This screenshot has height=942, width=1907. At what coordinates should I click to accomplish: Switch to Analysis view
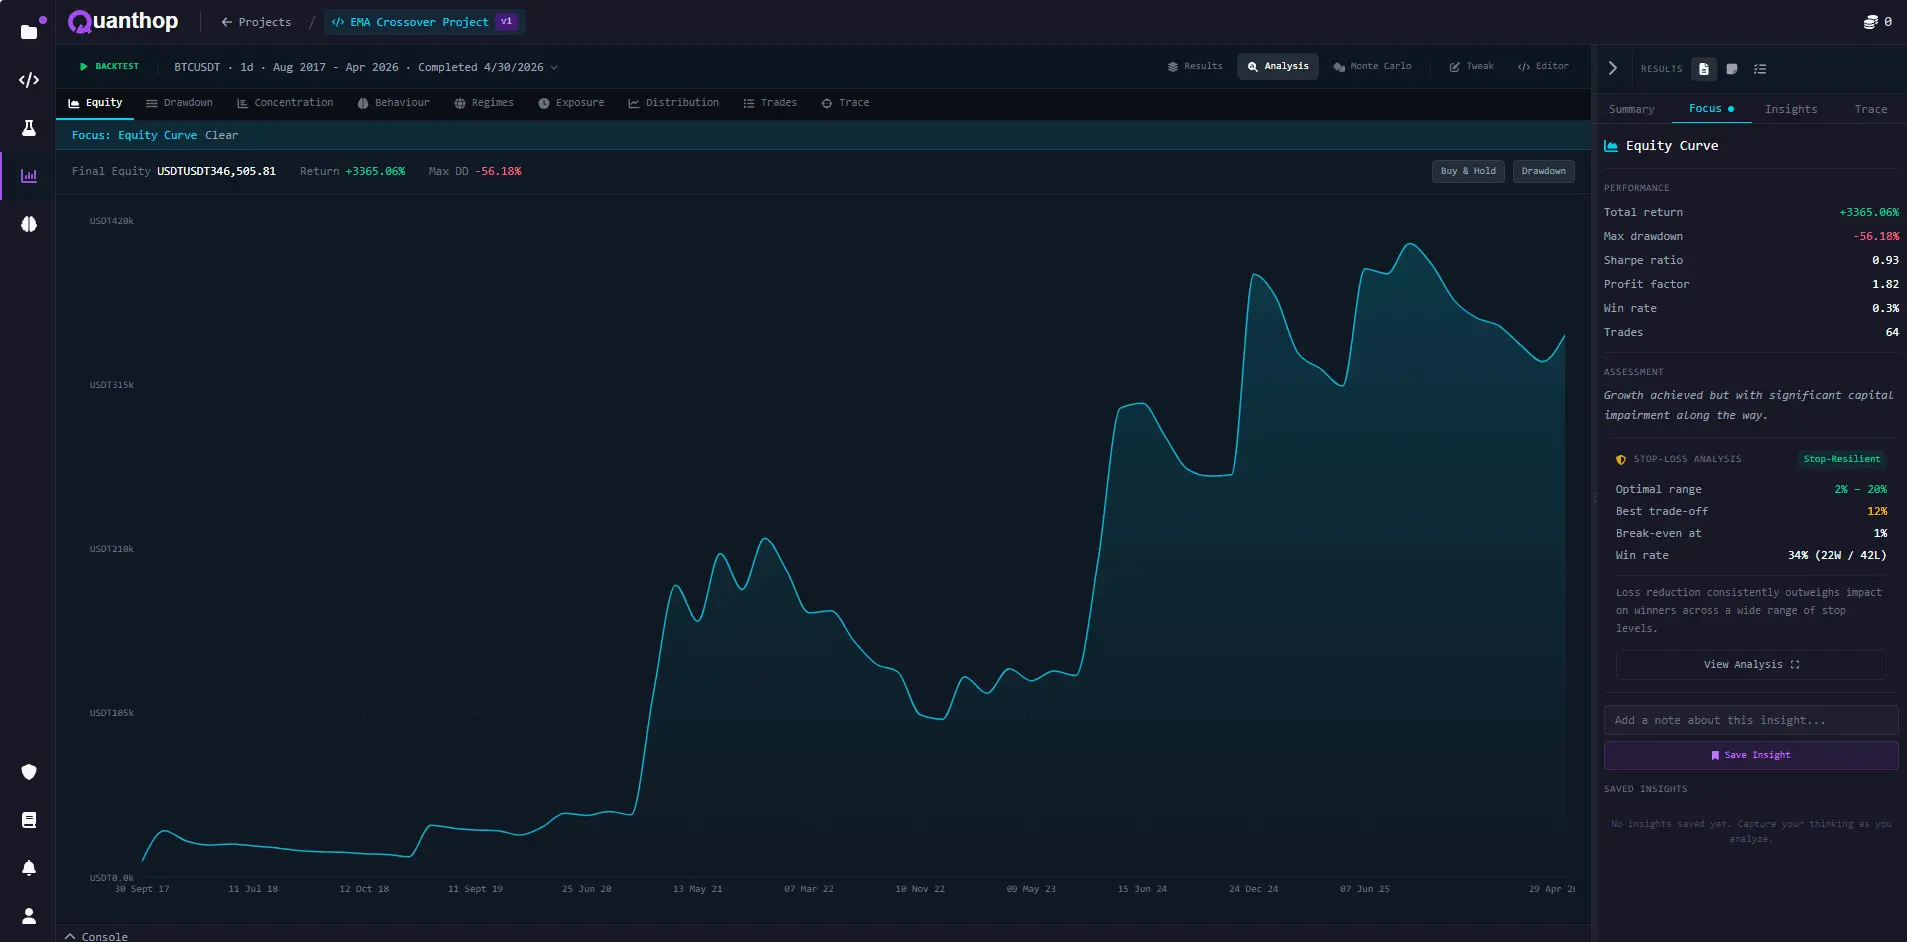click(x=1278, y=66)
